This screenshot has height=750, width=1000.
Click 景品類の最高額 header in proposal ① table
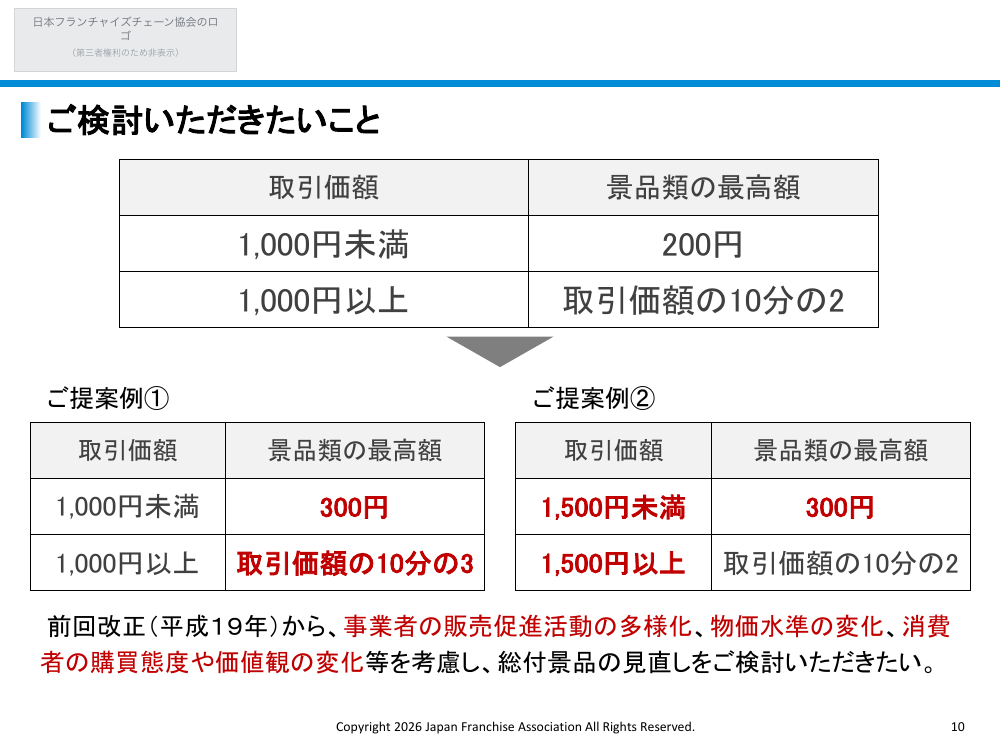pyautogui.click(x=355, y=450)
